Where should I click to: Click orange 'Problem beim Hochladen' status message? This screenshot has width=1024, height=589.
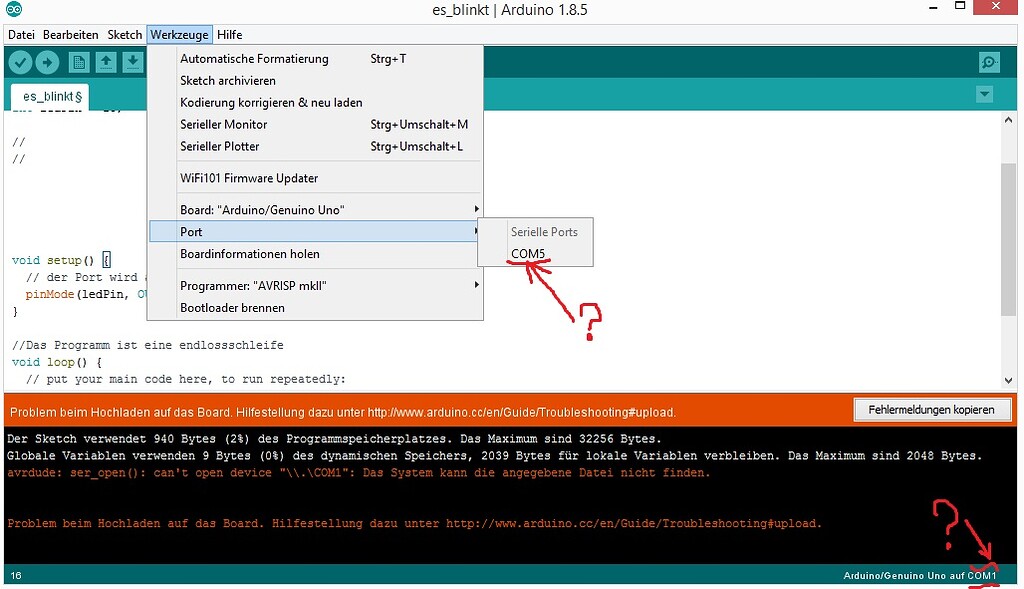pyautogui.click(x=343, y=413)
